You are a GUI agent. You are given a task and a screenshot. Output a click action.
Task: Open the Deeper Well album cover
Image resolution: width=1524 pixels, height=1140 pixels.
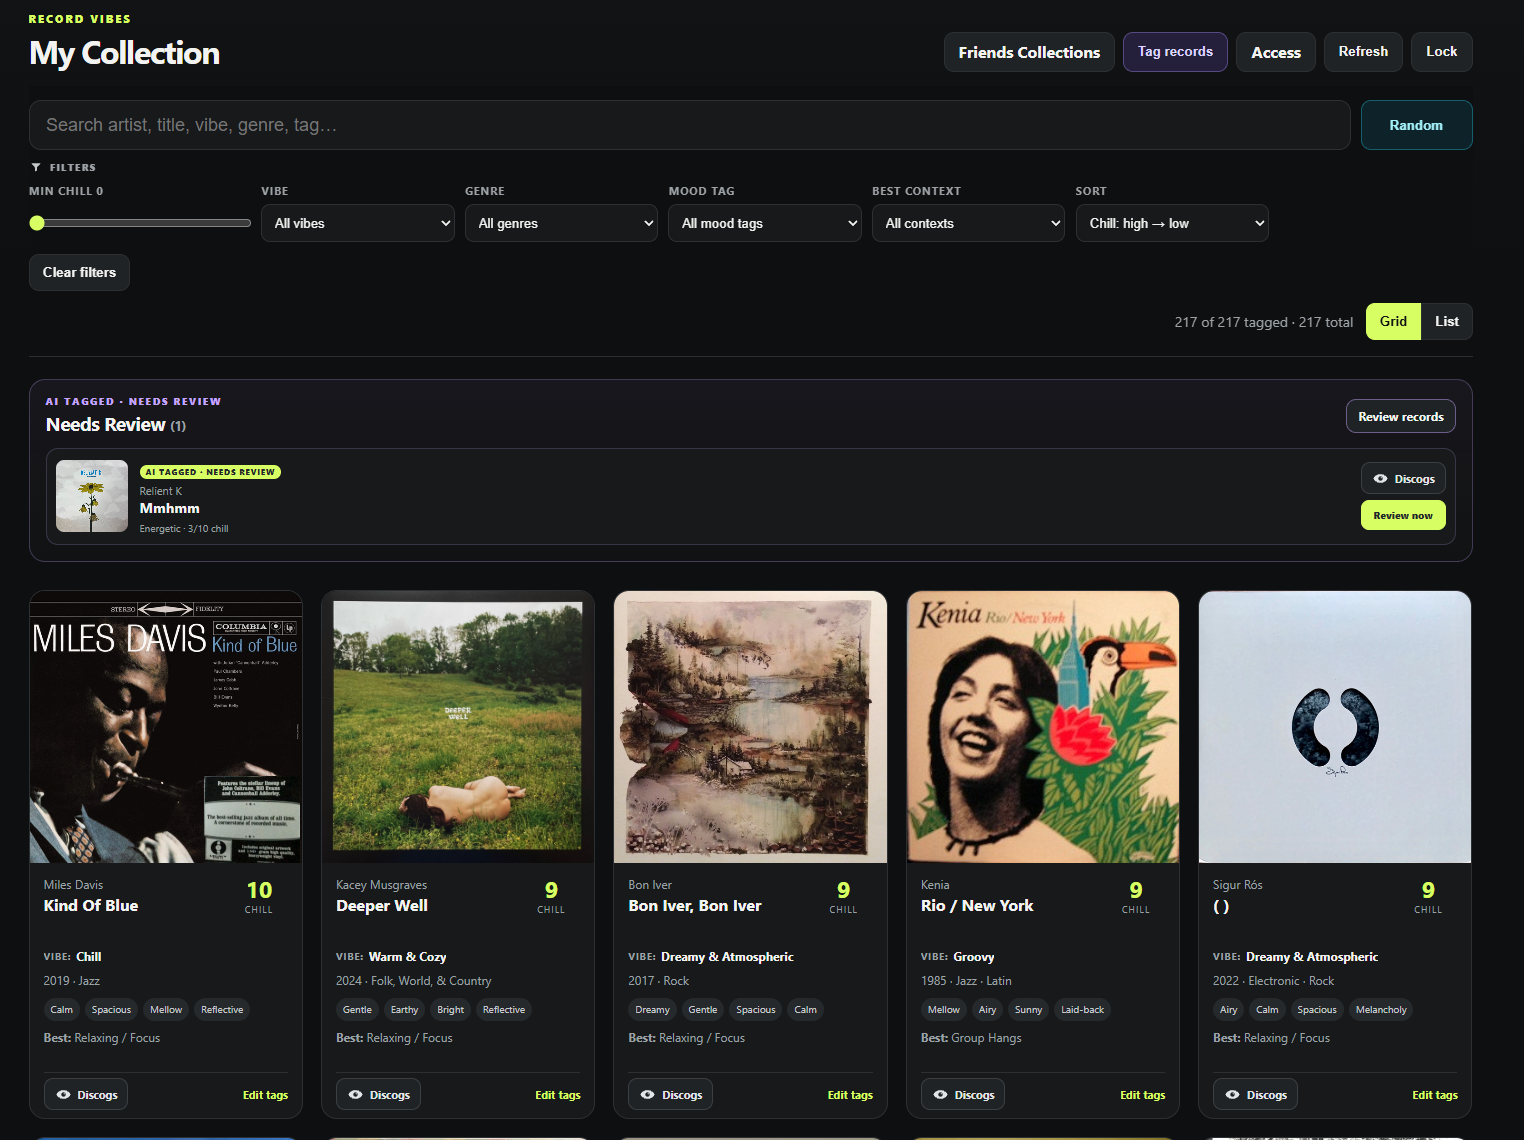(x=458, y=727)
